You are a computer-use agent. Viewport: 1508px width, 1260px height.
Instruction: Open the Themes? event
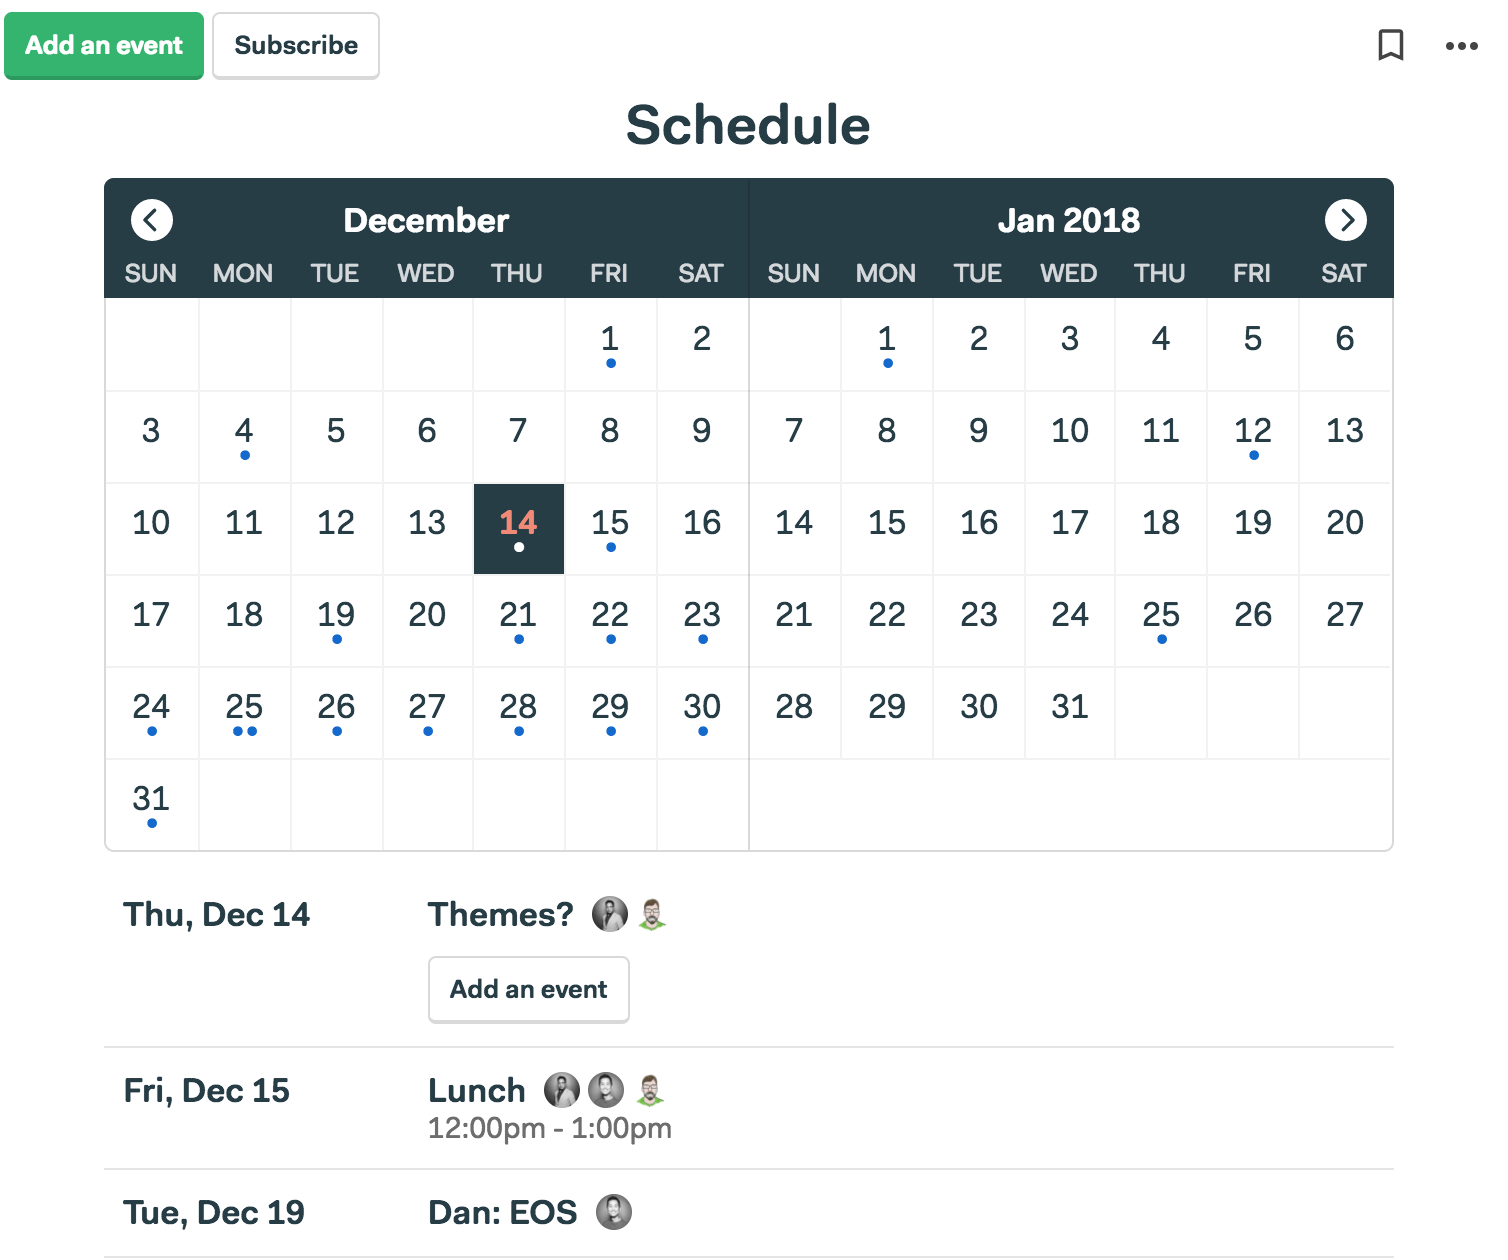501,914
